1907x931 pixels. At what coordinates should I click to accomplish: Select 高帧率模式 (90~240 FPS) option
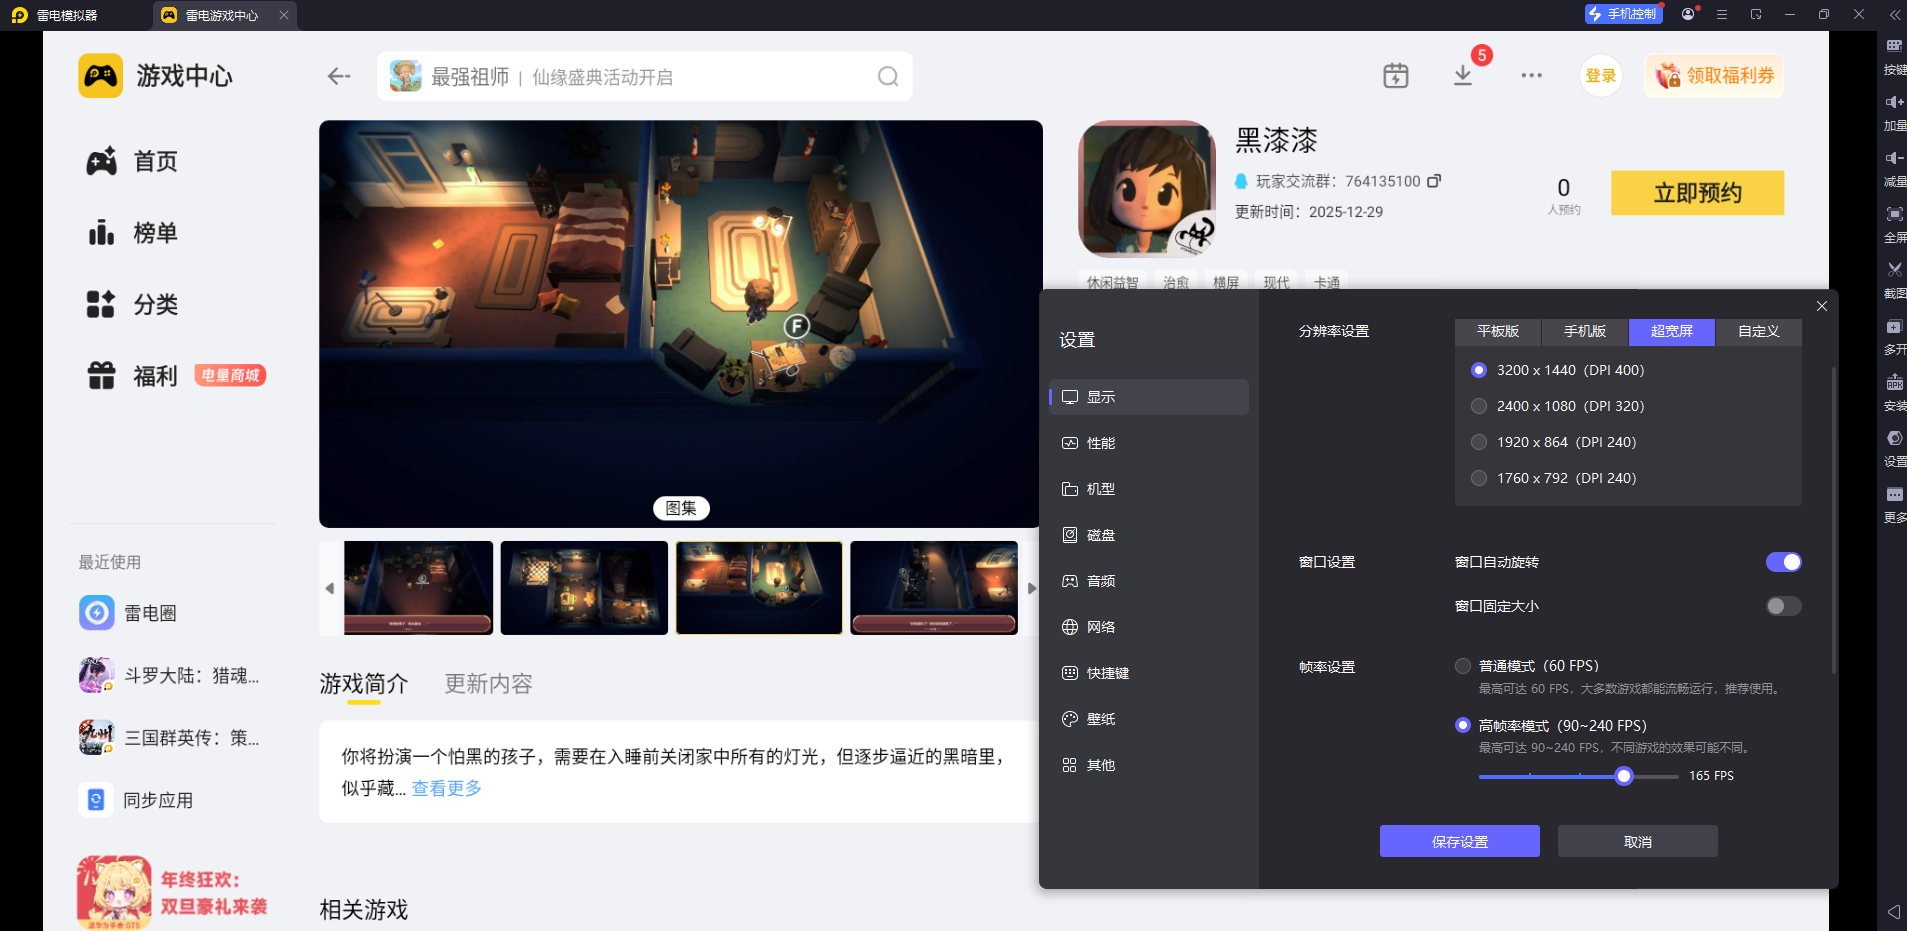(1551, 726)
